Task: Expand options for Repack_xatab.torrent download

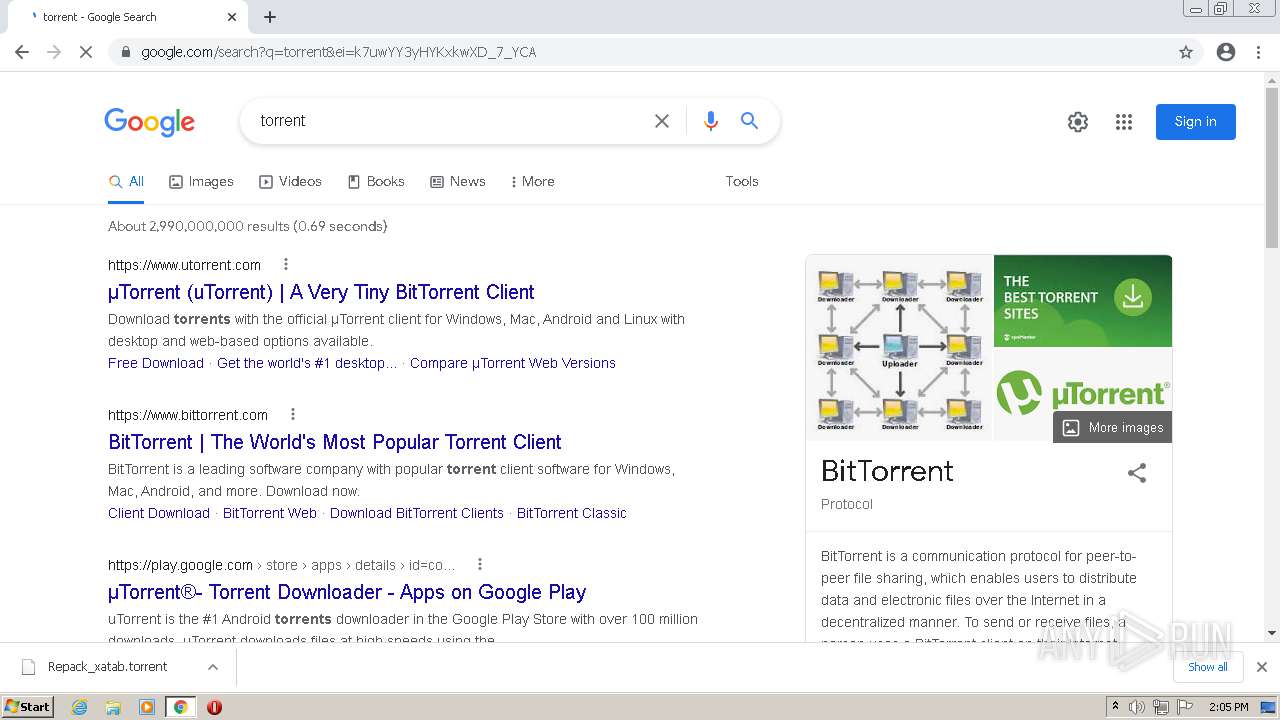Action: click(213, 667)
